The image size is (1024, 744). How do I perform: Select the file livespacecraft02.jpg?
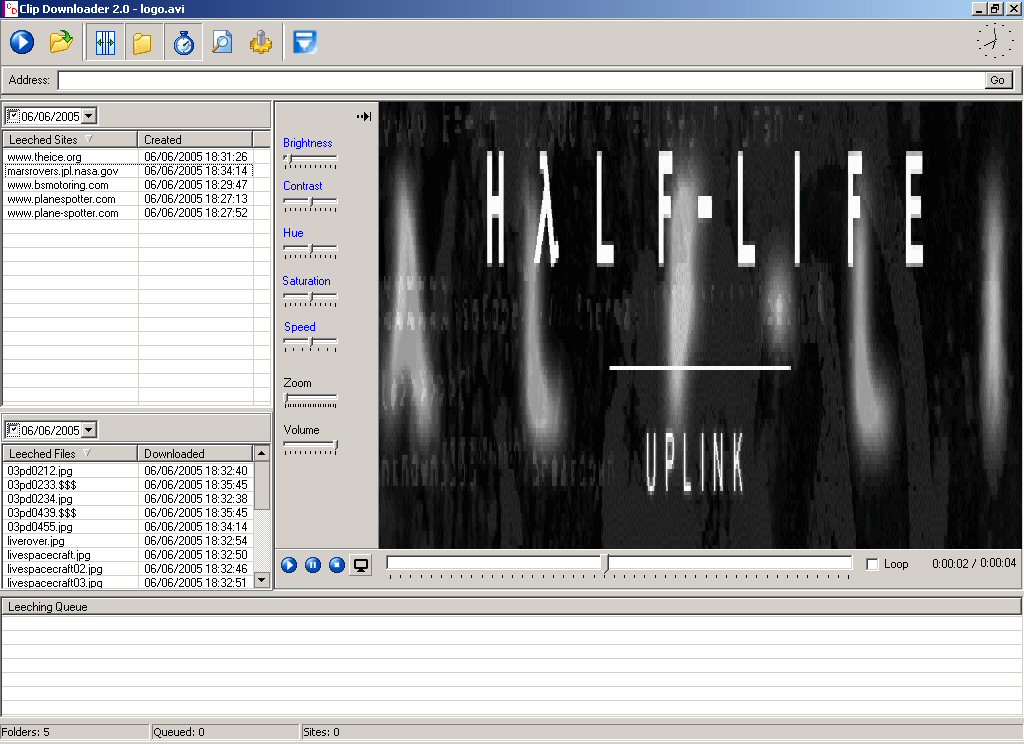point(128,569)
